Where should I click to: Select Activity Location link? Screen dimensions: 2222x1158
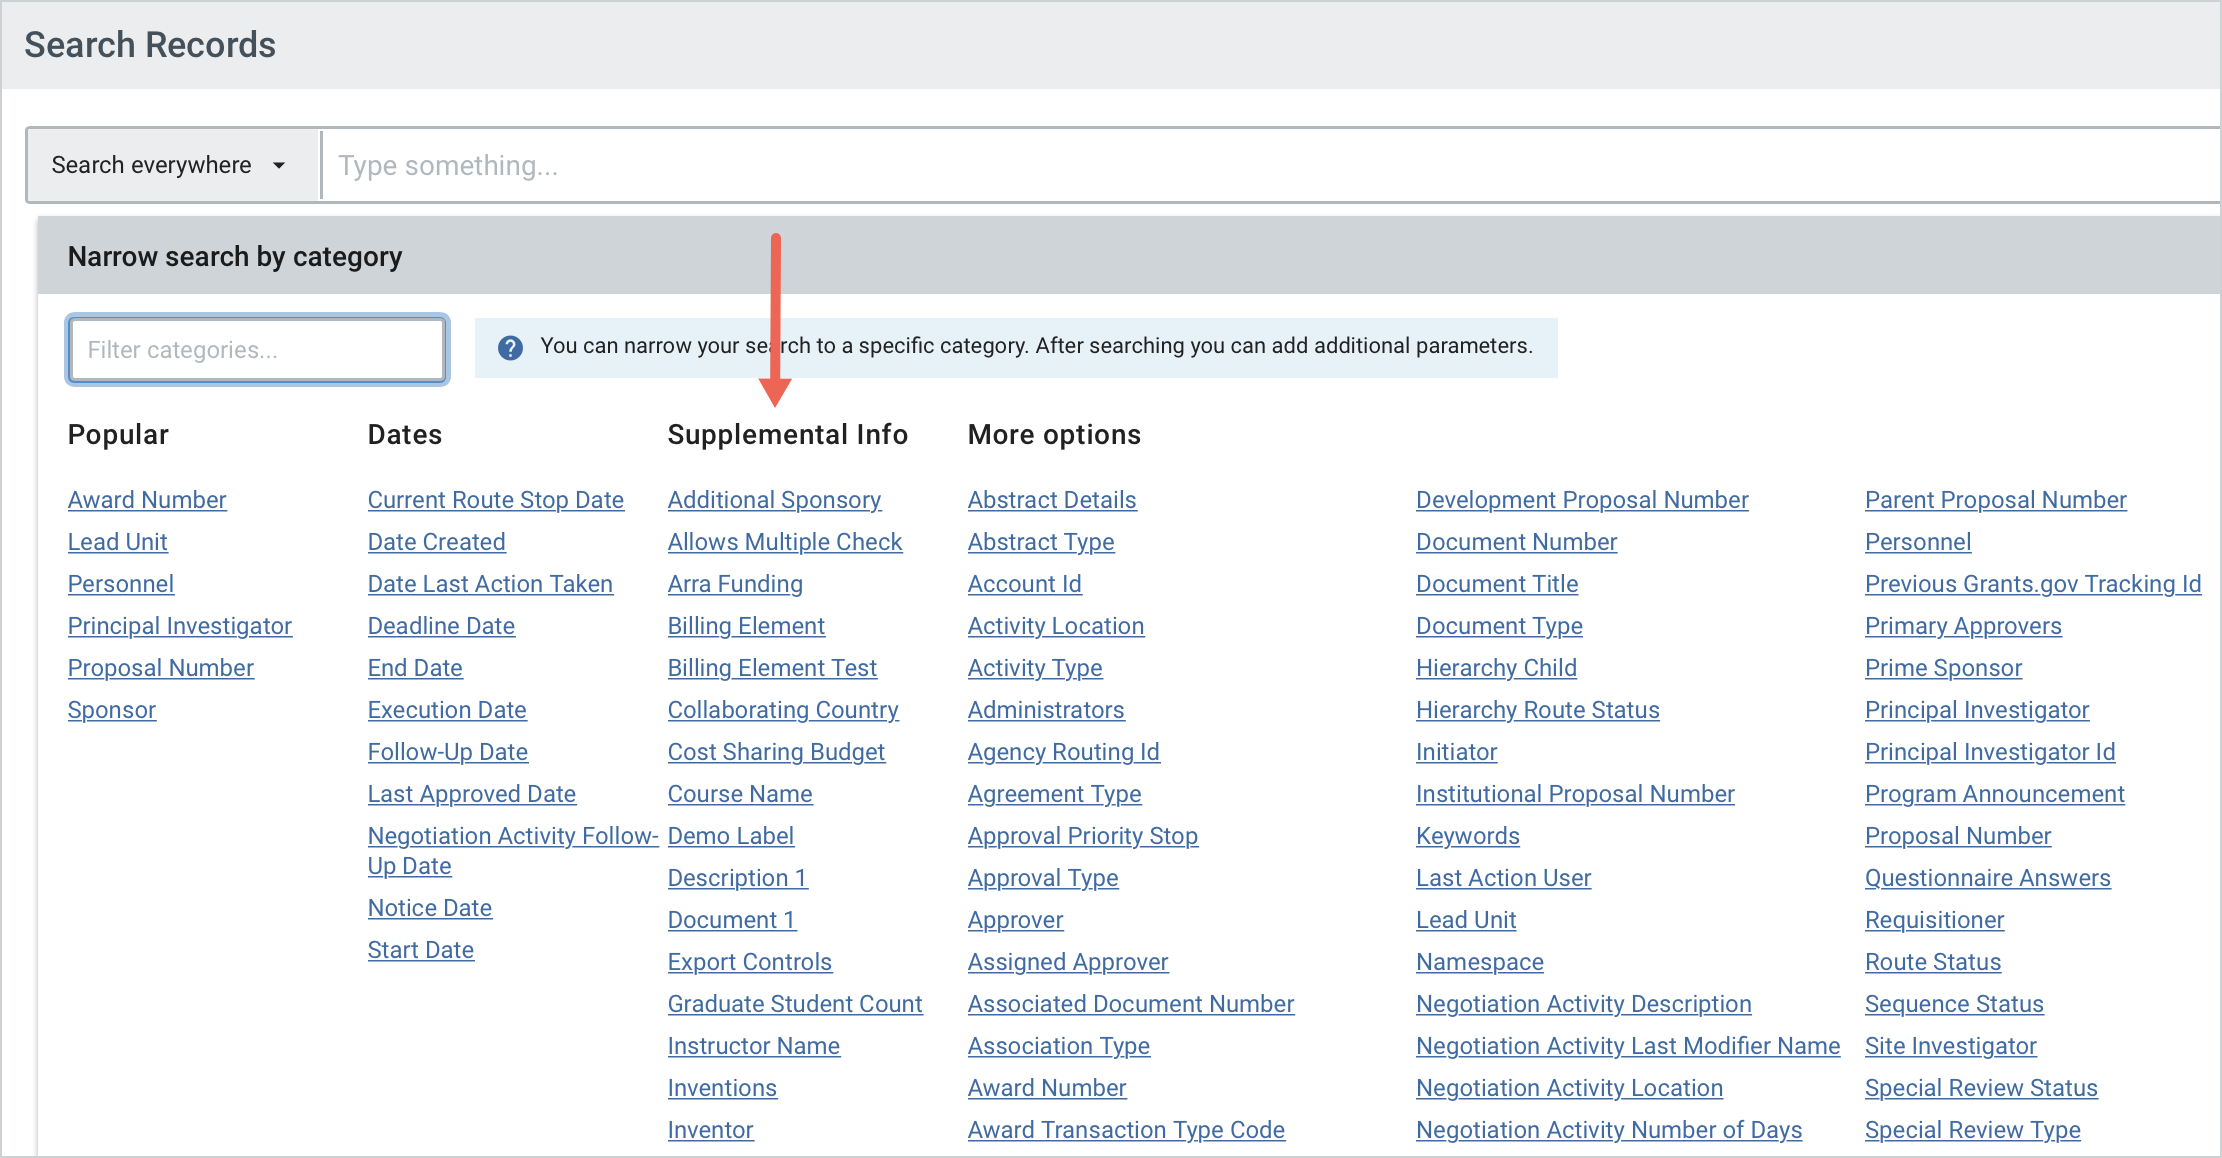tap(1056, 626)
